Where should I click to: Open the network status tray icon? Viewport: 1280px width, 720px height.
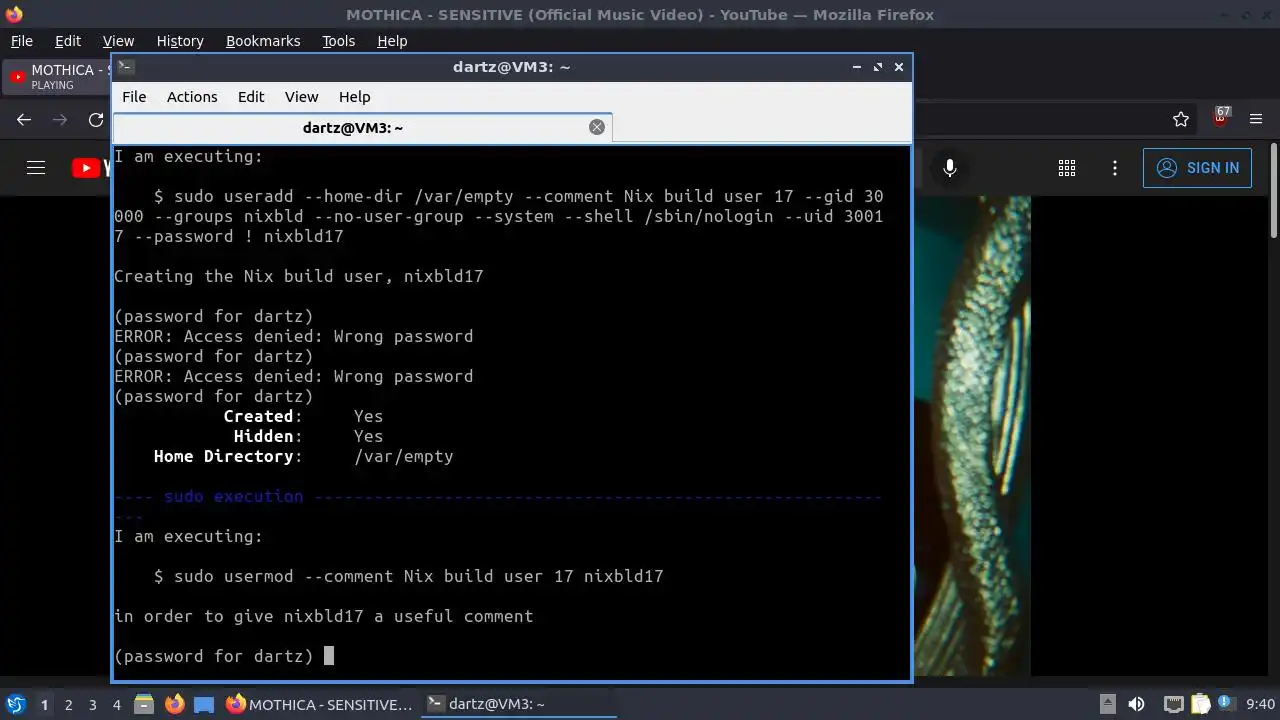[x=1173, y=704]
